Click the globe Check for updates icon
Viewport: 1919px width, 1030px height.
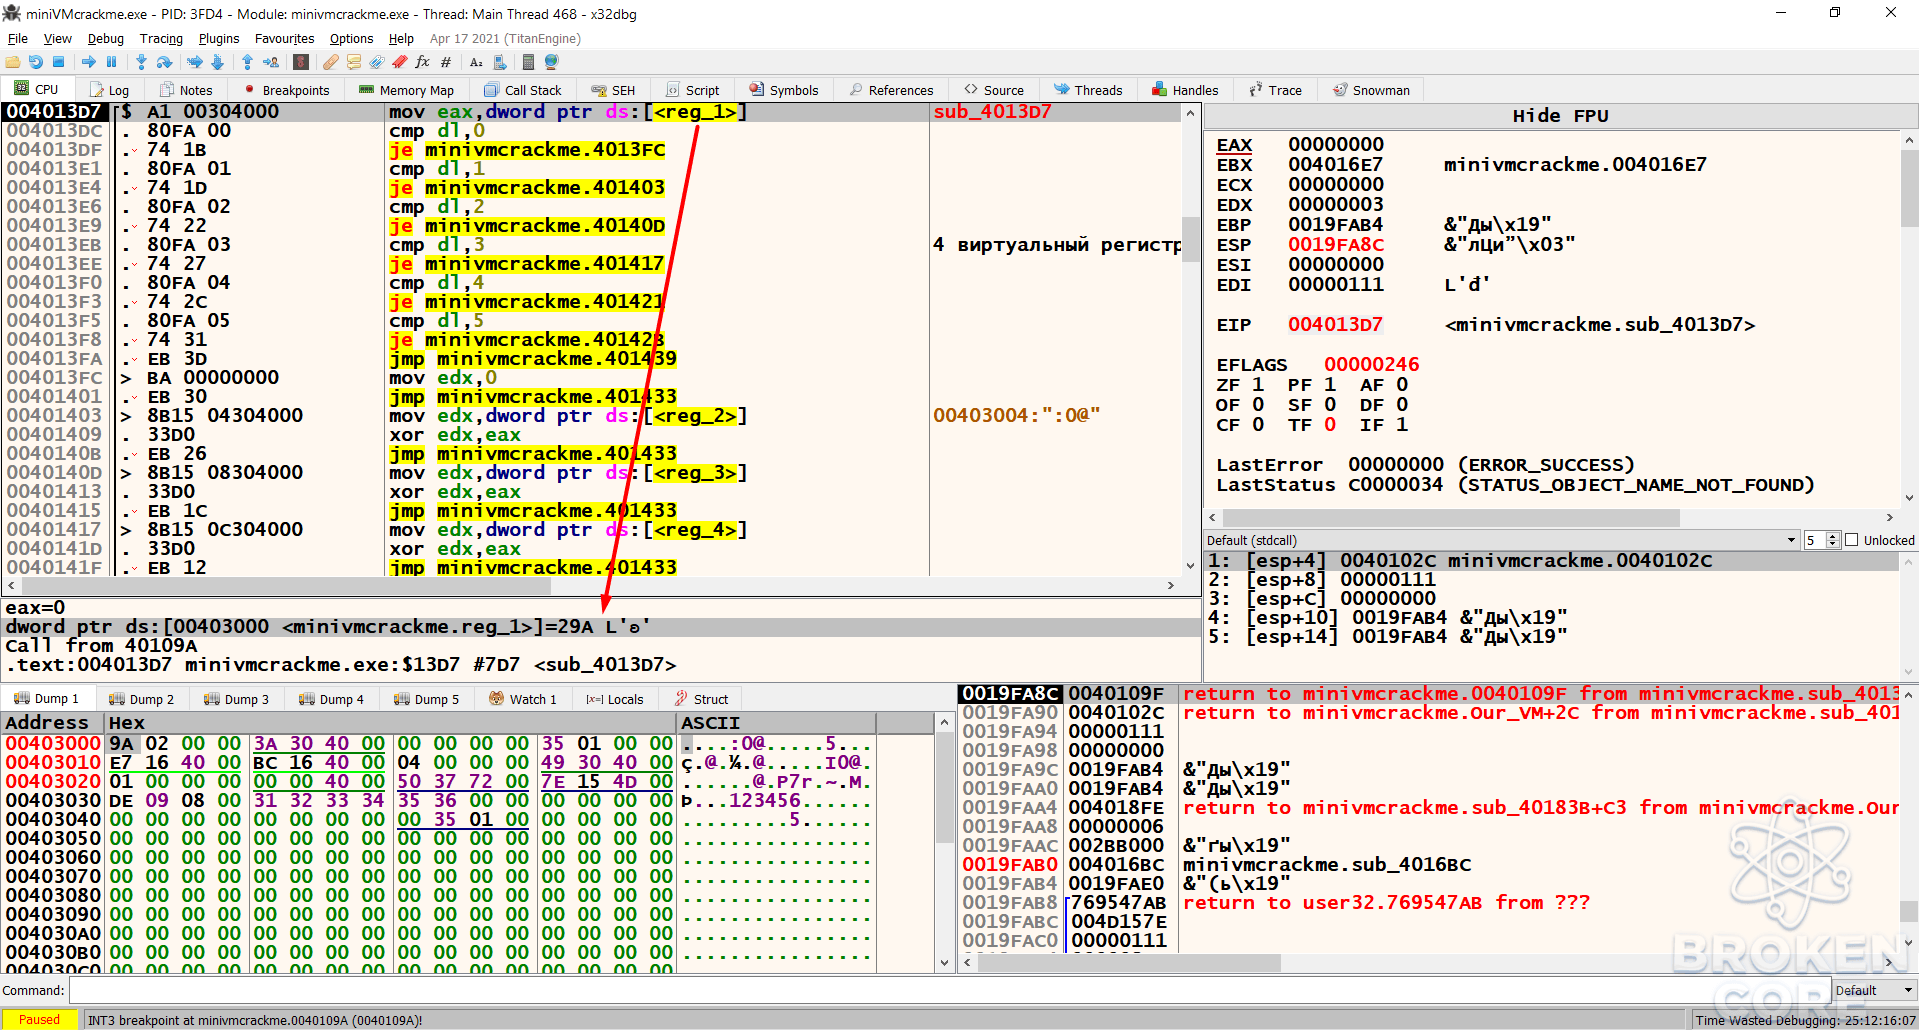click(x=551, y=62)
